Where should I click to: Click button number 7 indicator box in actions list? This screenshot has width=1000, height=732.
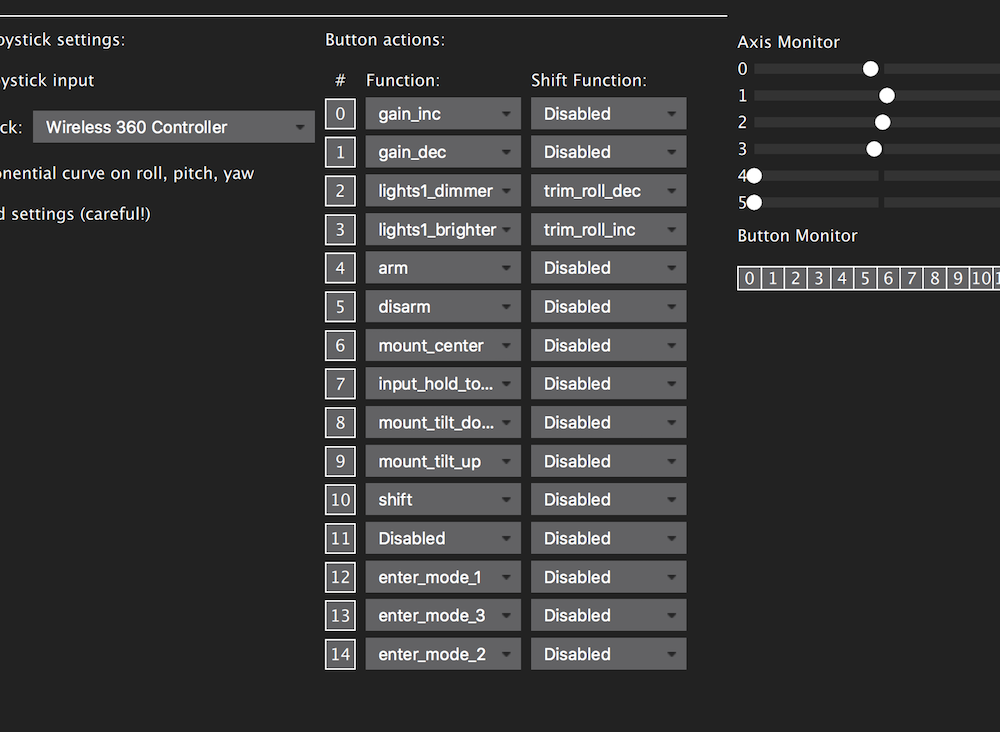(x=340, y=384)
